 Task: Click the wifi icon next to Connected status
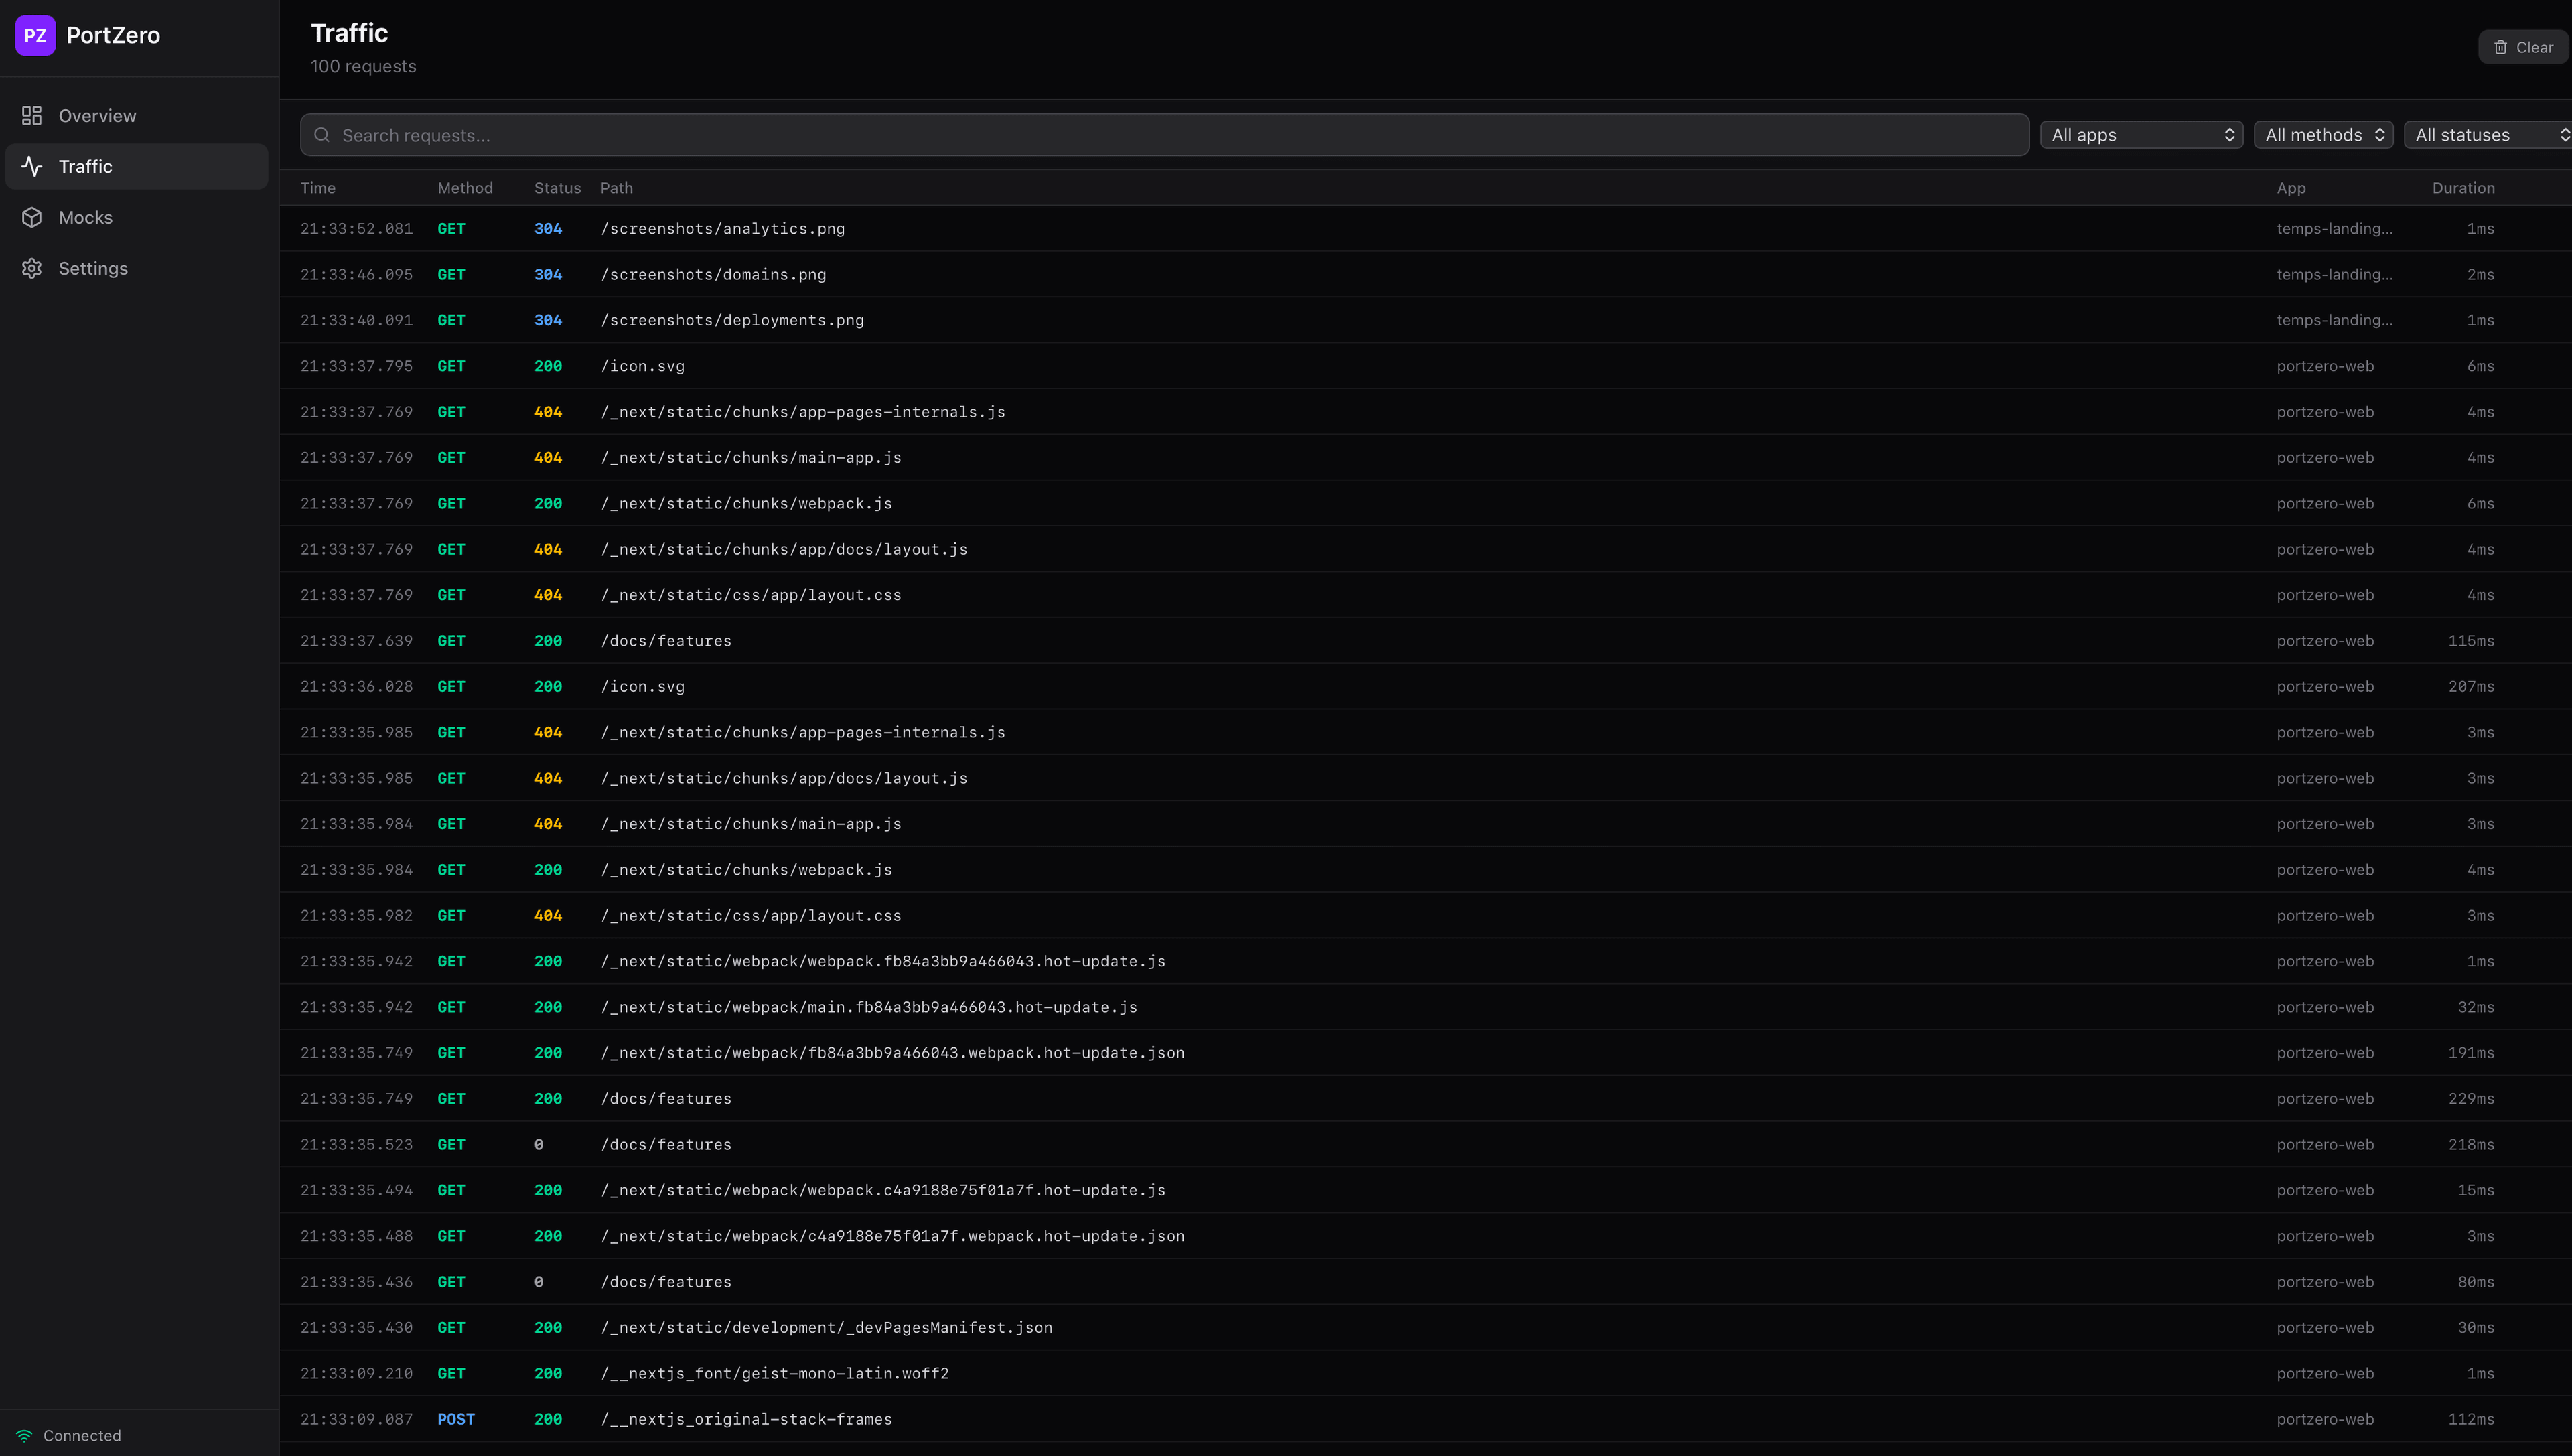(25, 1435)
